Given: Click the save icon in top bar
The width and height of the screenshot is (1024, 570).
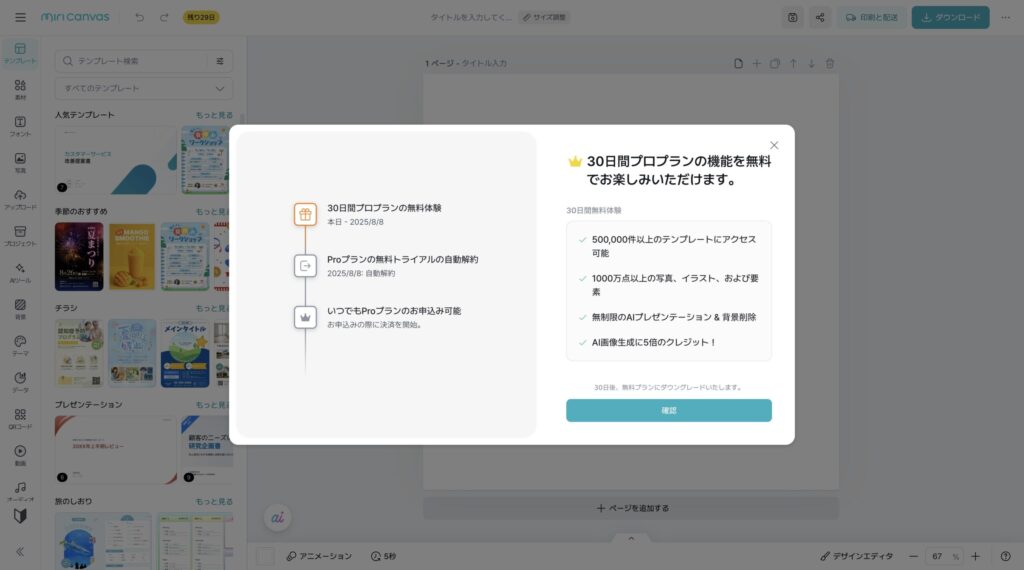Looking at the screenshot, I should (792, 18).
